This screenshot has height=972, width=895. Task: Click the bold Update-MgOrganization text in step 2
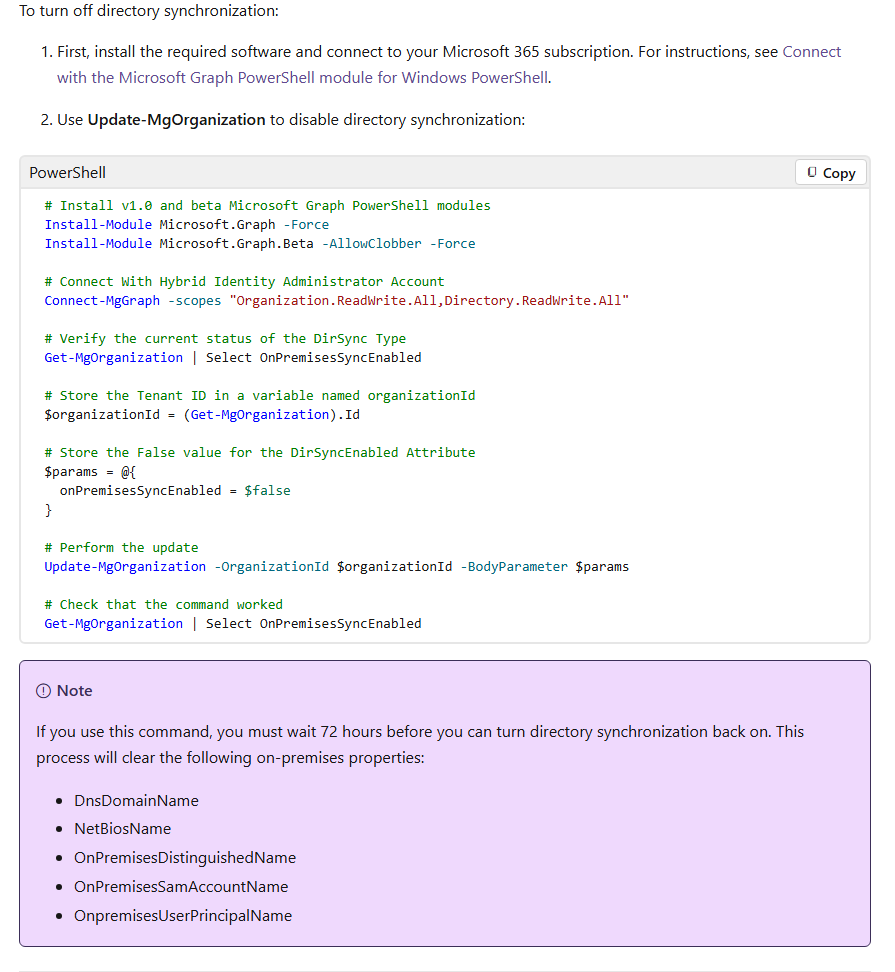pos(177,120)
